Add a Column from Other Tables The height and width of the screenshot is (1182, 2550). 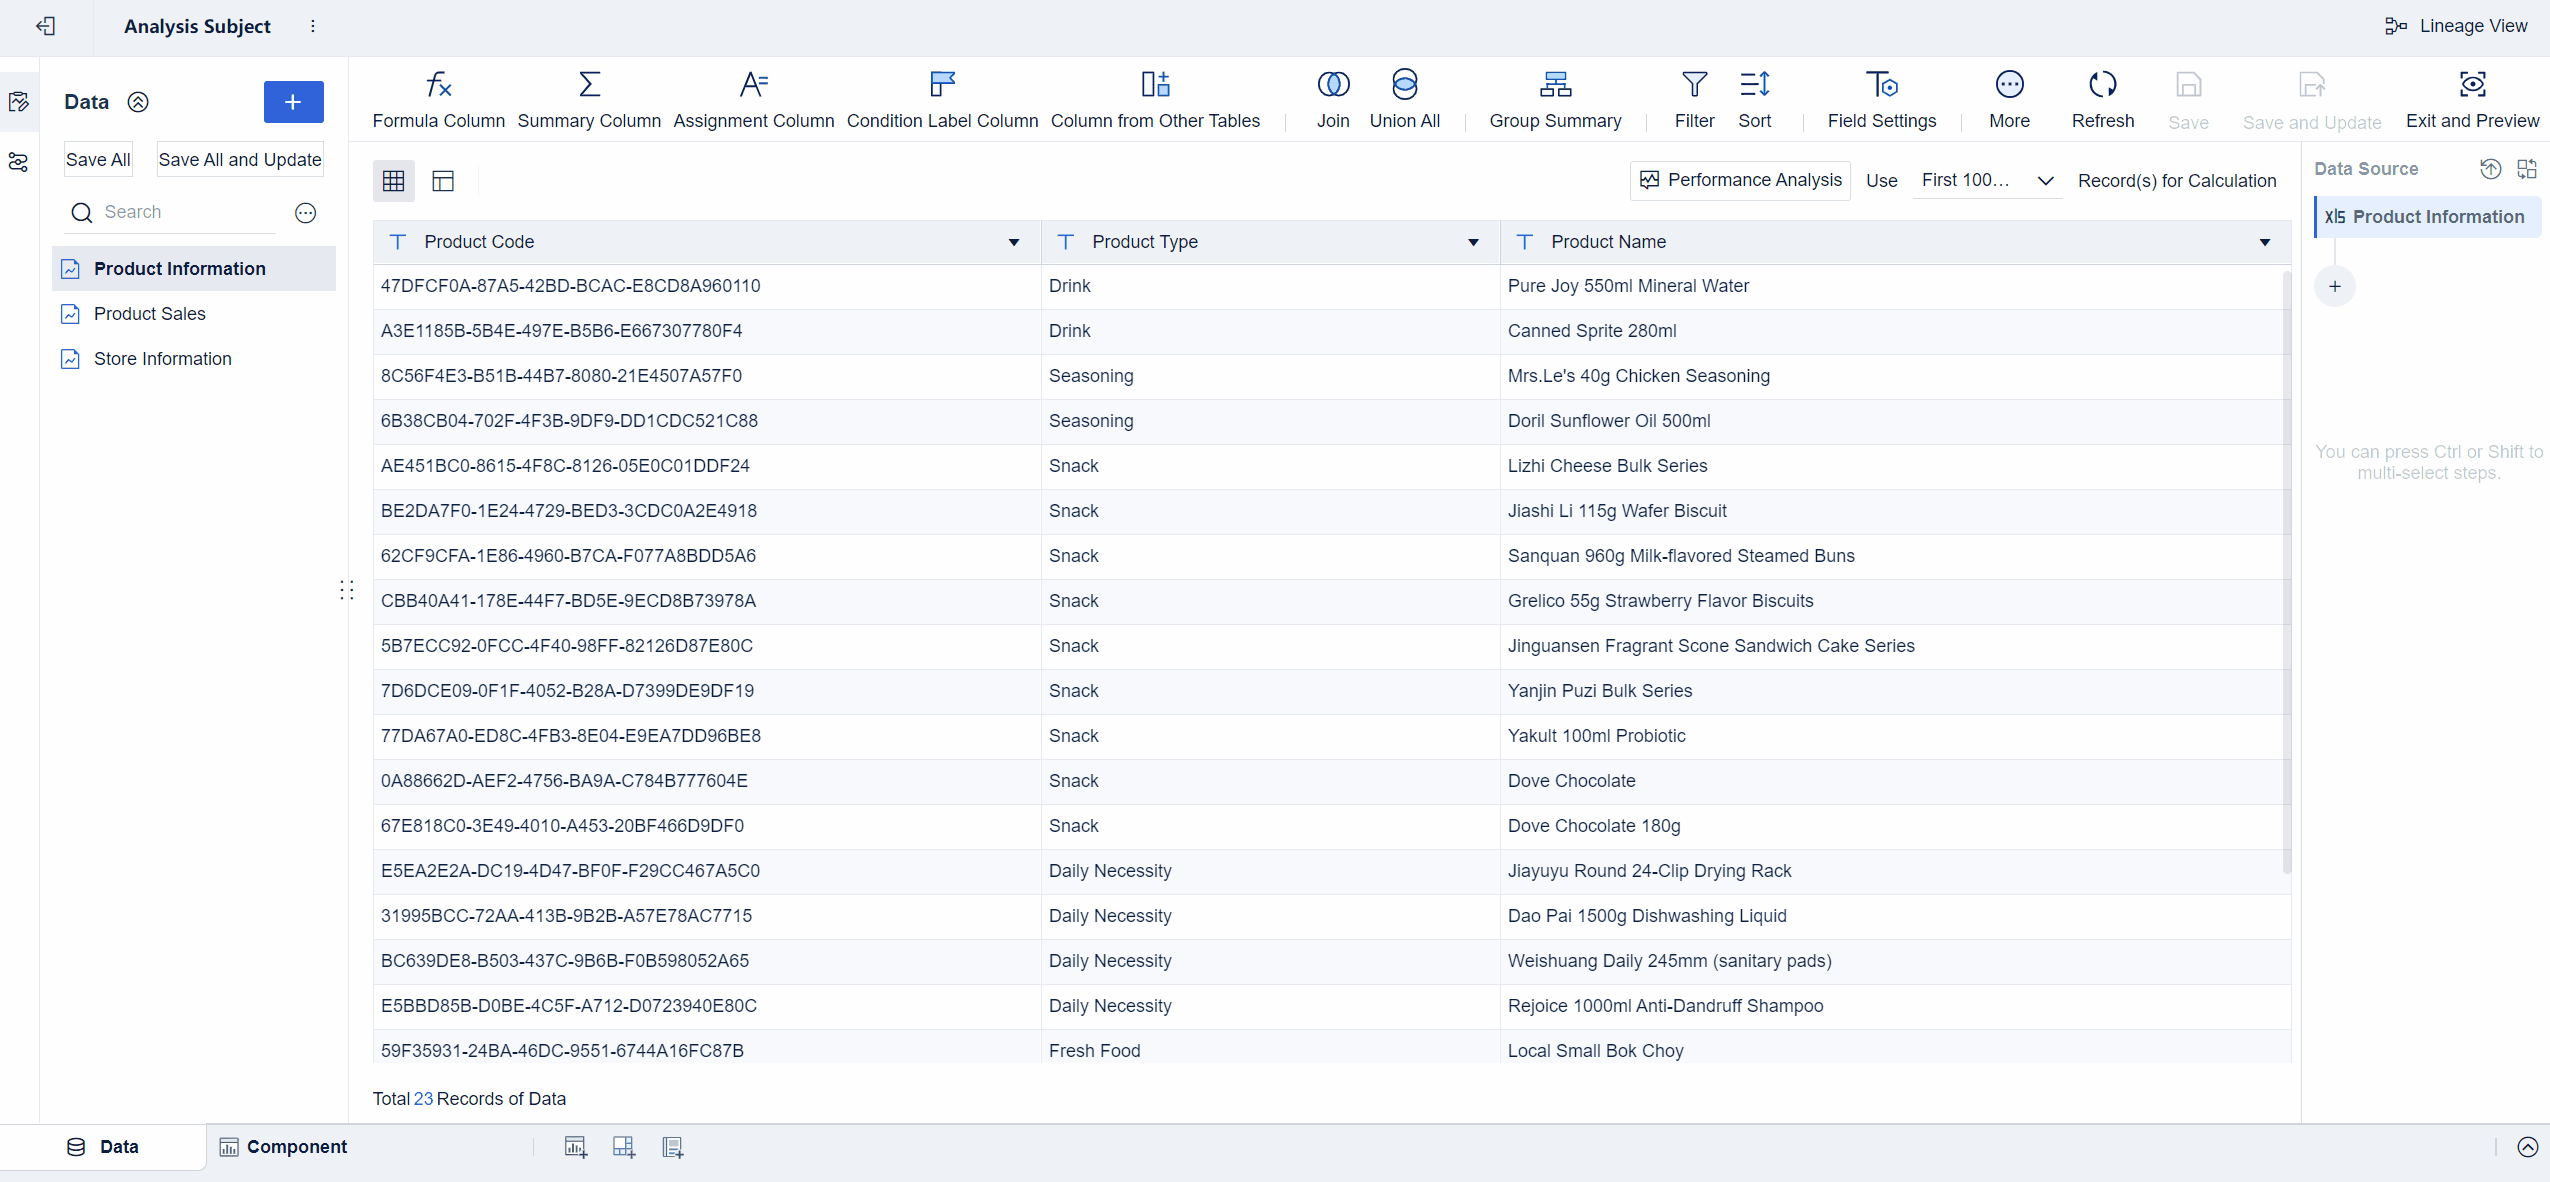point(1155,100)
